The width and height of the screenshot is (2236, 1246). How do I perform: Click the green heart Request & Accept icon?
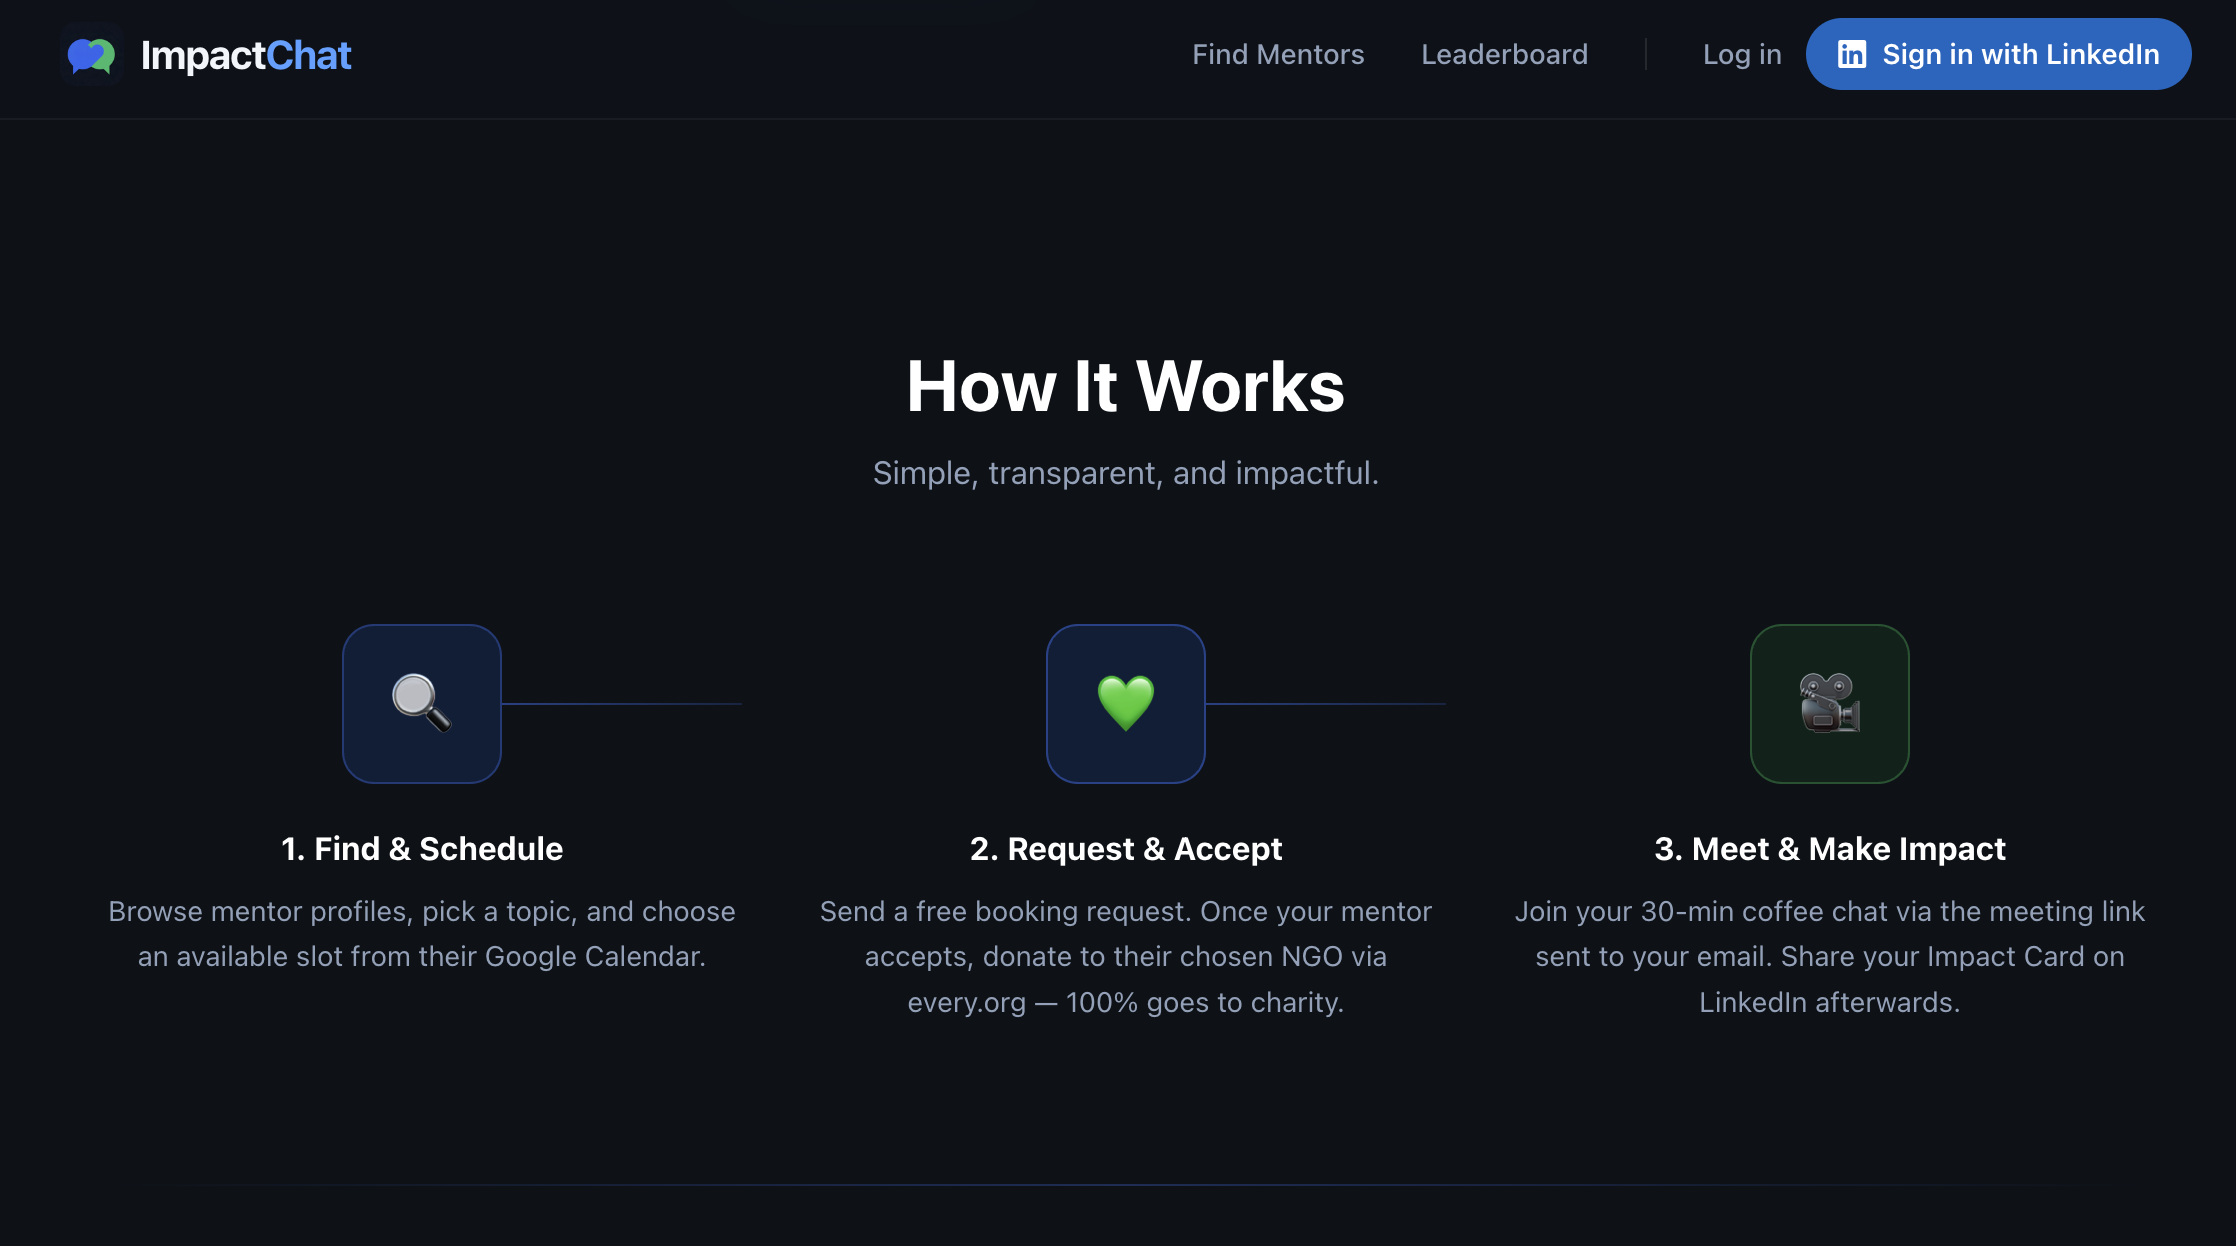[1125, 703]
